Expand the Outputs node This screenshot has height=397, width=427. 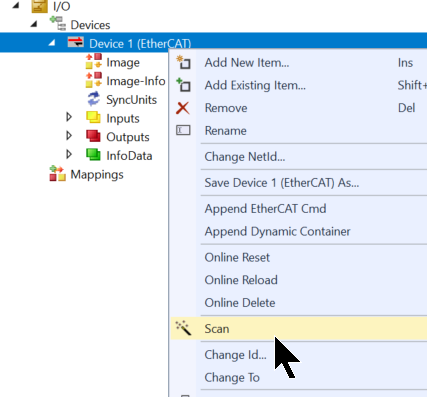pos(69,136)
